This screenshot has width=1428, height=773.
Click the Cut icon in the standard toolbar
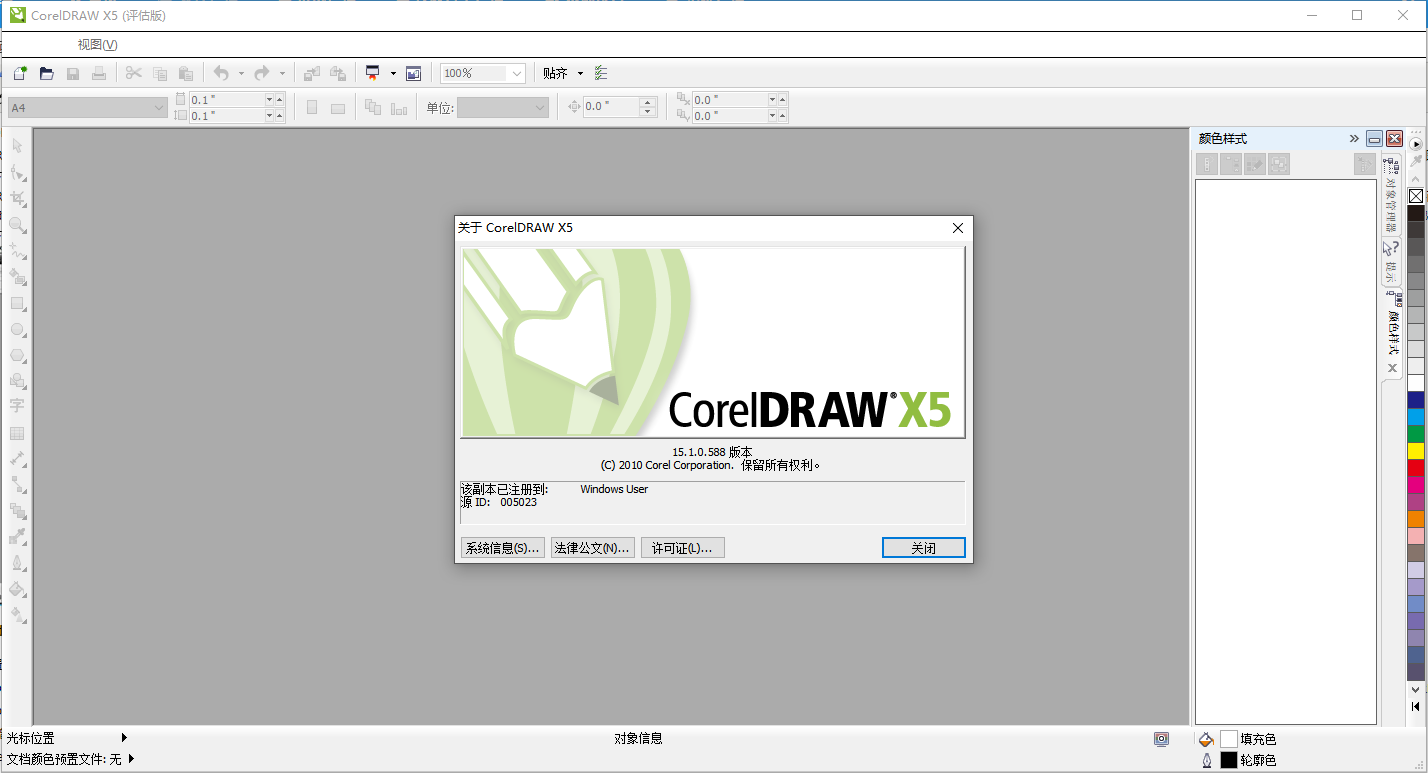point(133,72)
